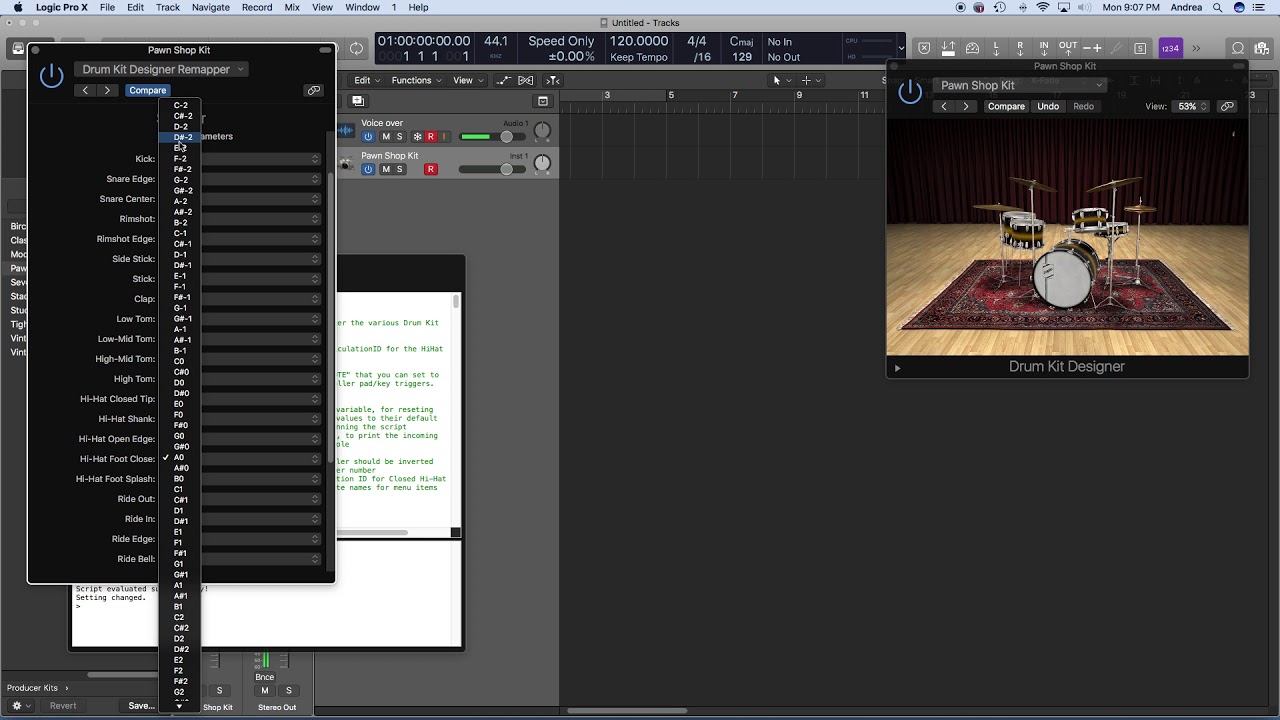The height and width of the screenshot is (720, 1280).
Task: Click the Autopunch OUT icon
Action: 1068,48
